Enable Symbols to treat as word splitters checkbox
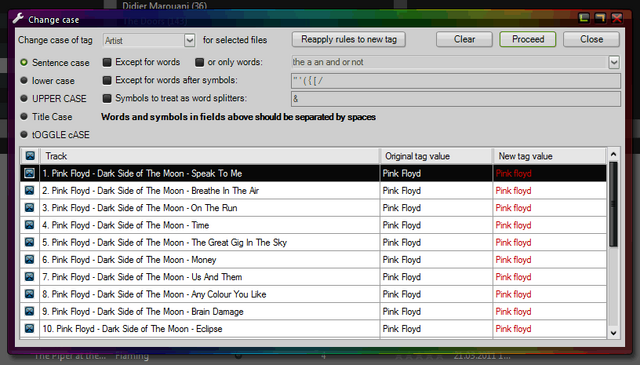640x365 pixels. [107, 98]
